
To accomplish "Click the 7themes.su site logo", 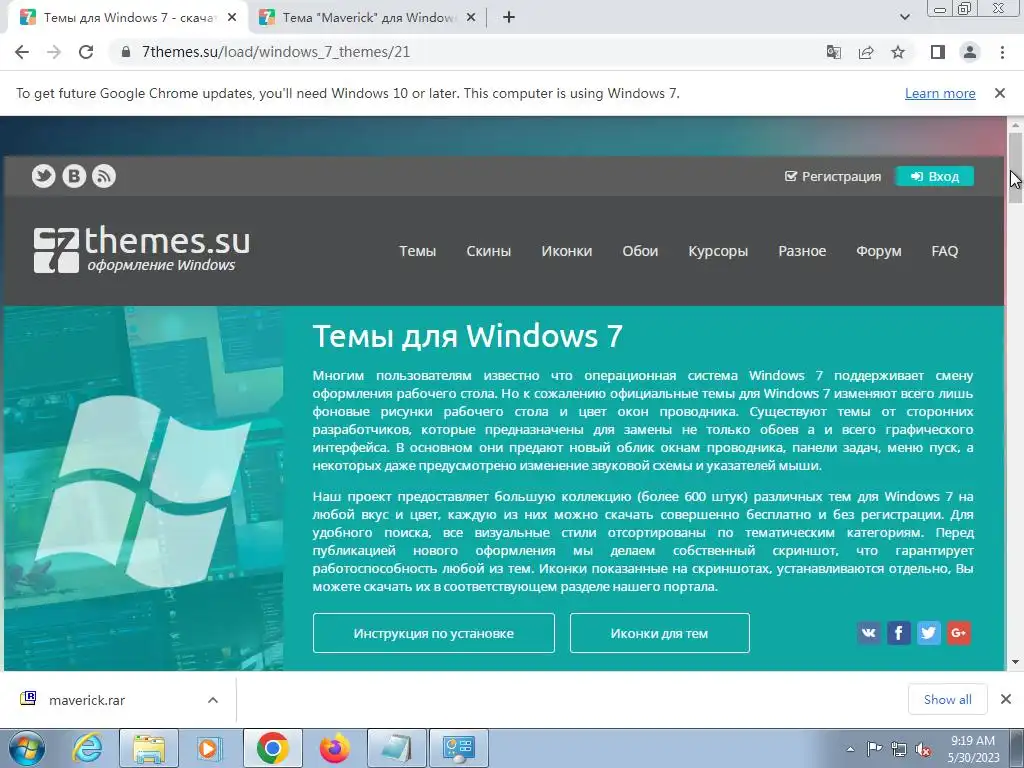I will (x=142, y=249).
